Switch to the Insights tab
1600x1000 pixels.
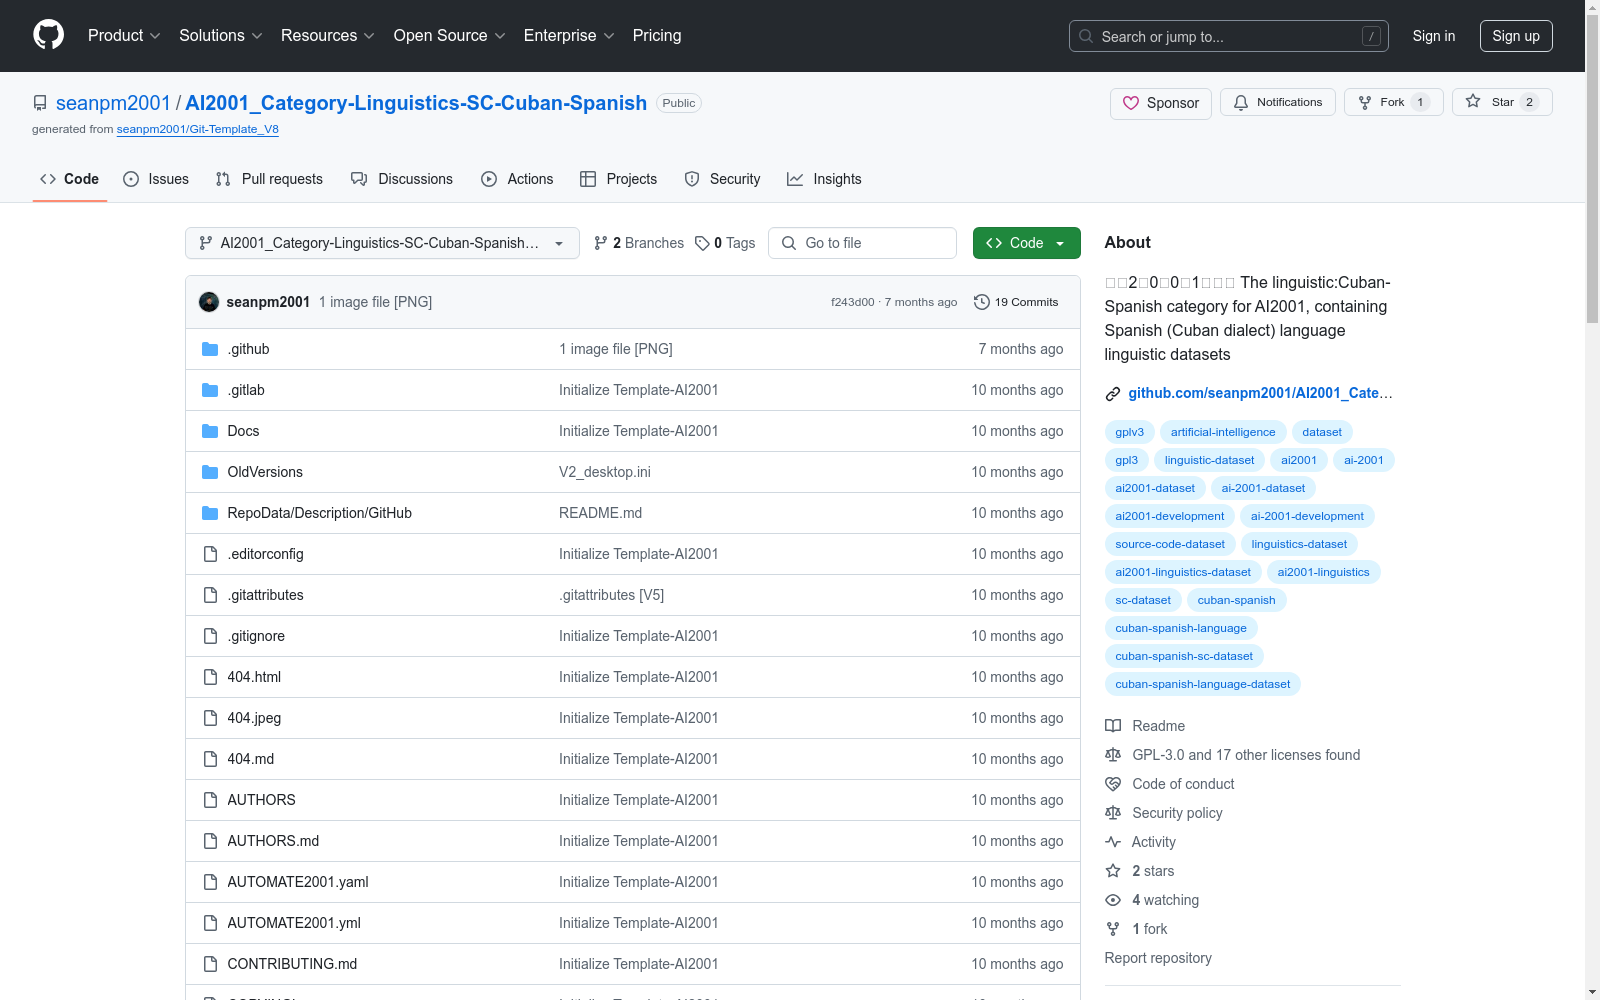(824, 179)
